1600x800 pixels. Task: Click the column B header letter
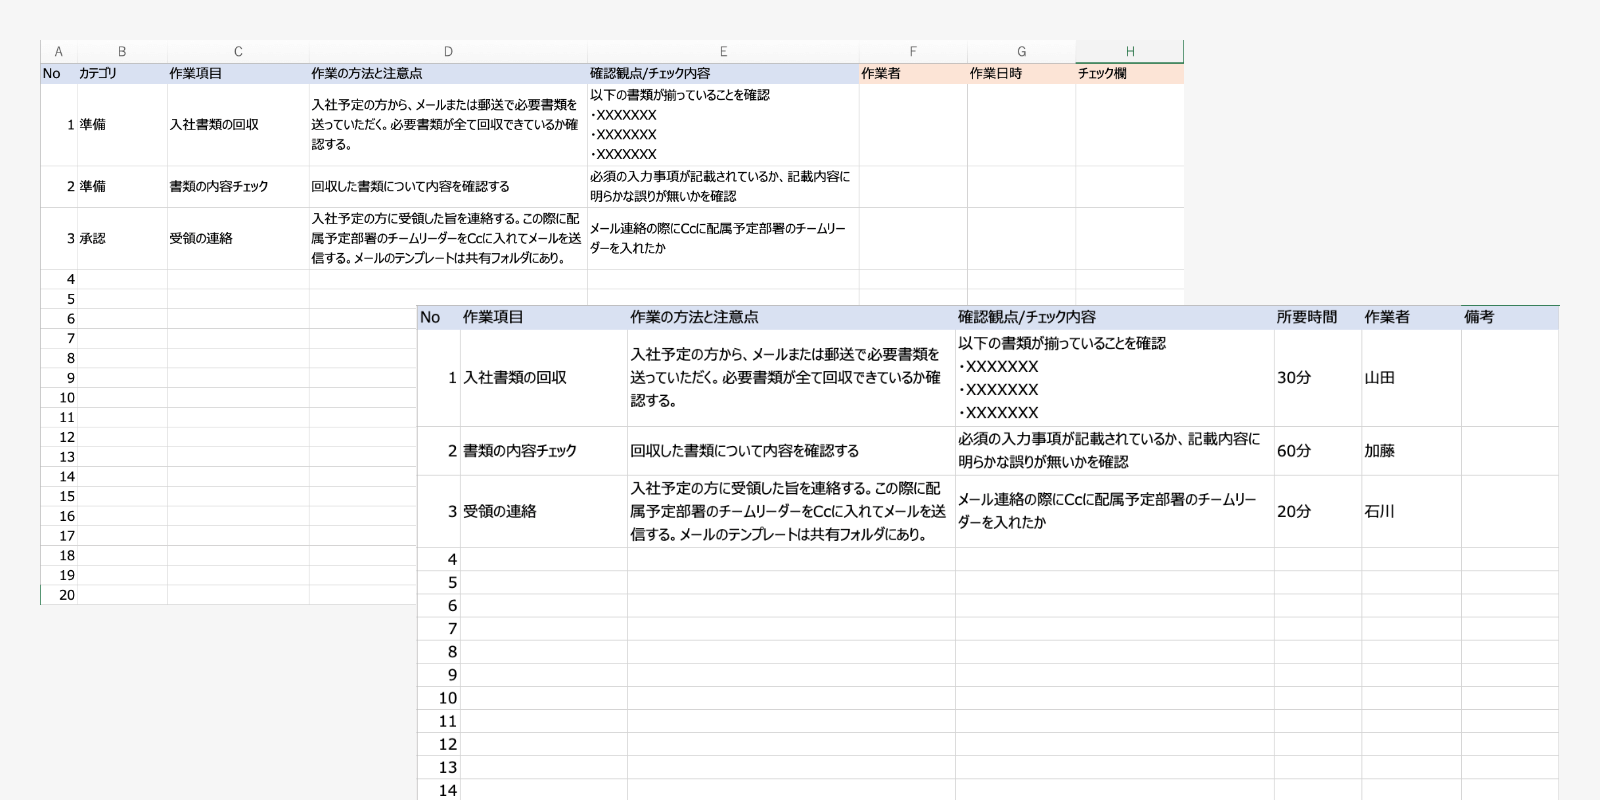[122, 52]
